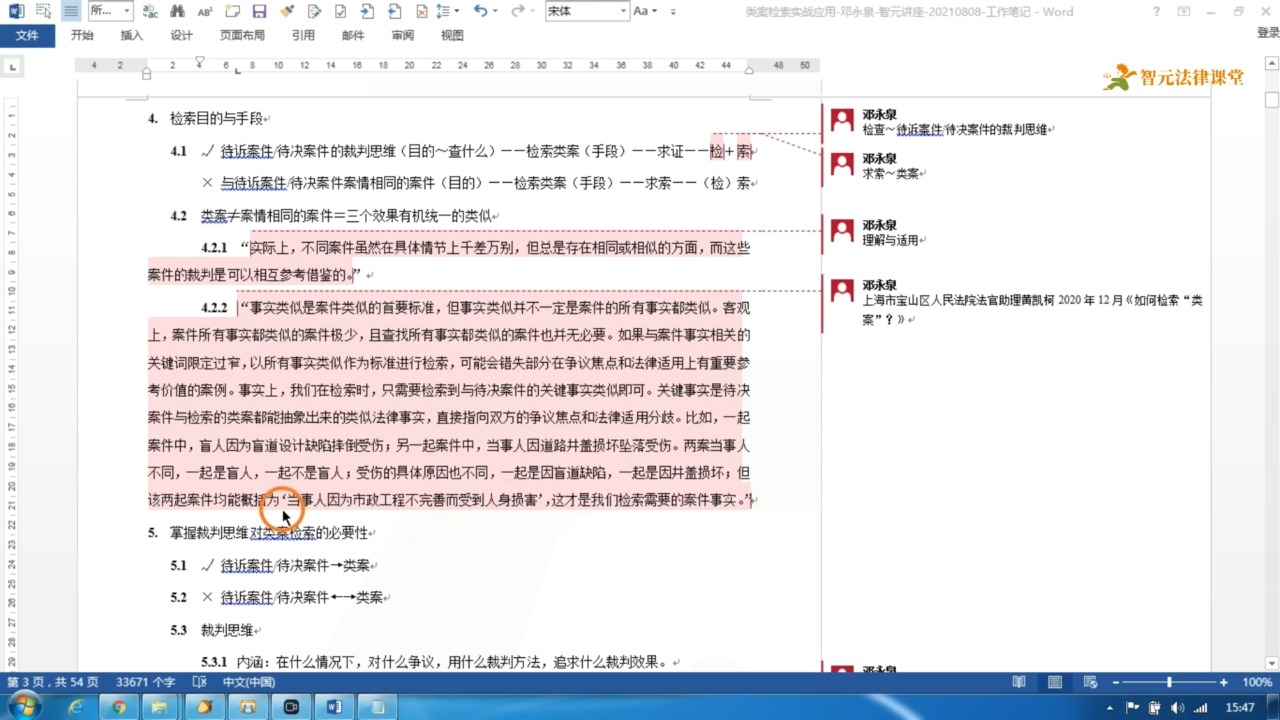Zoom out with minus button
The width and height of the screenshot is (1280, 720).
click(x=1116, y=682)
